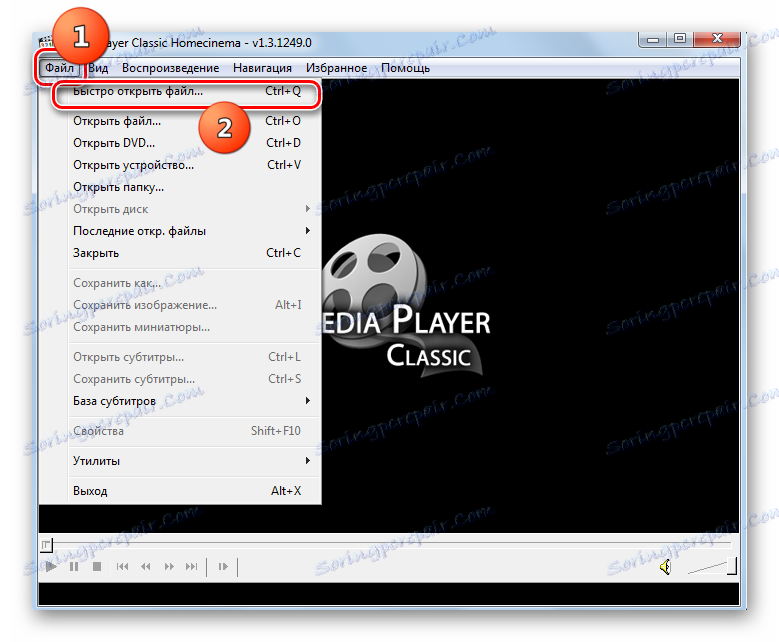Close the player window
Image resolution: width=779 pixels, height=642 pixels.
point(716,39)
